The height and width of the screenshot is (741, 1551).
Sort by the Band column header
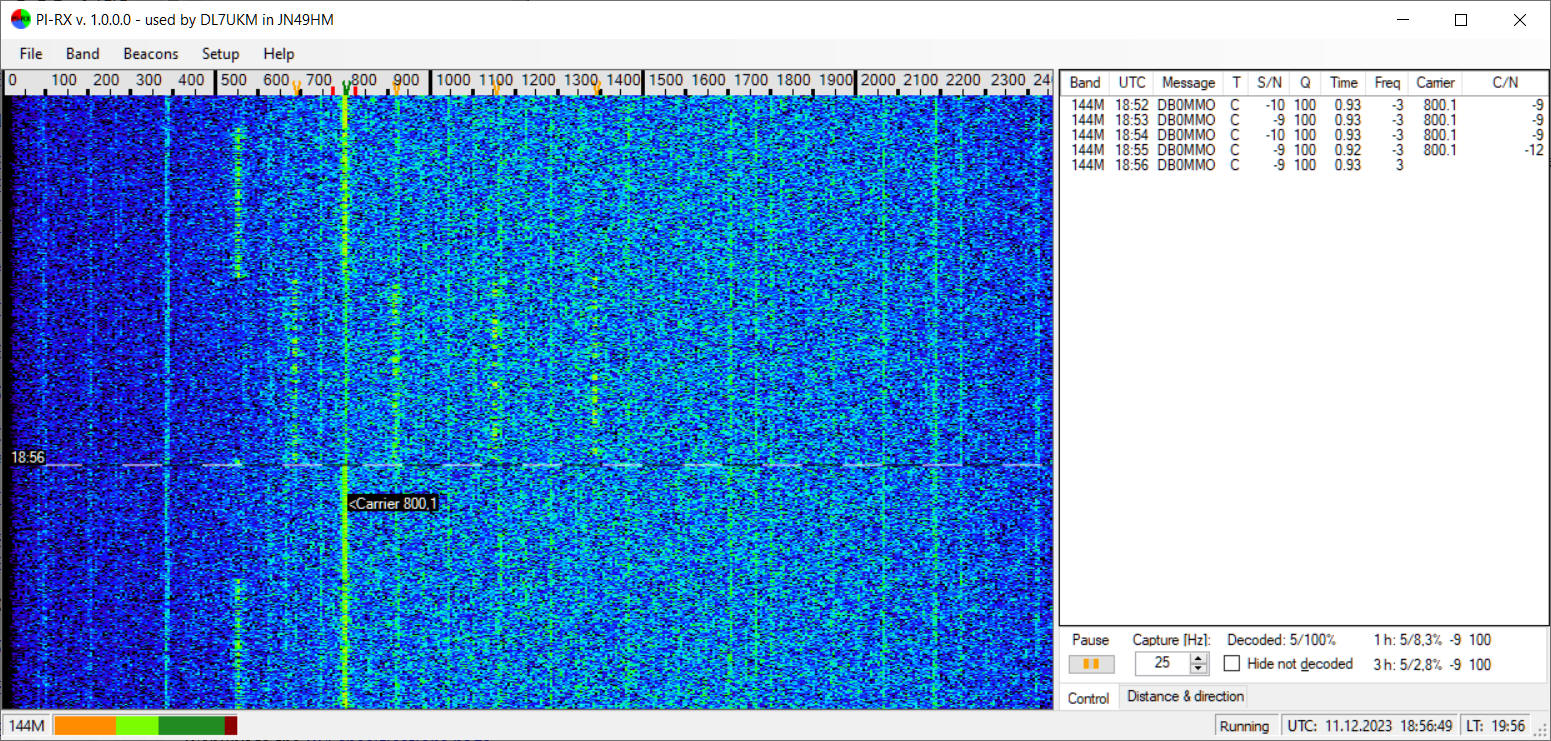pos(1085,83)
